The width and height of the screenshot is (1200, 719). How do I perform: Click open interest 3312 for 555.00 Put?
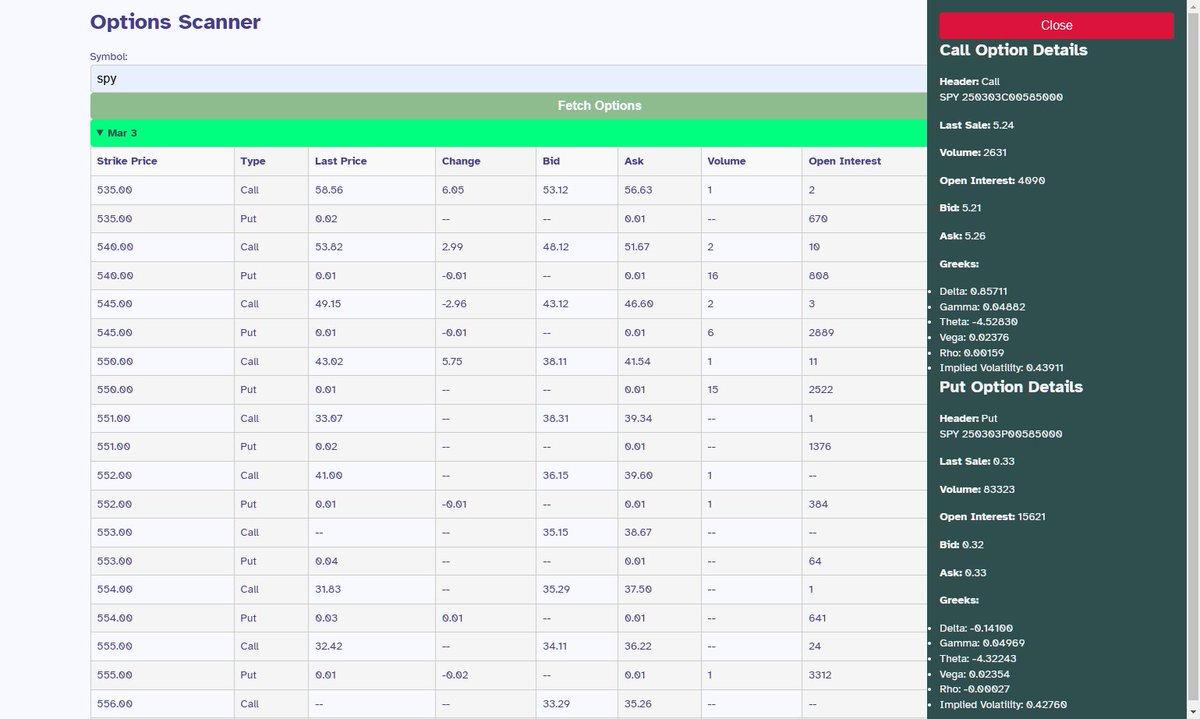pyautogui.click(x=821, y=675)
